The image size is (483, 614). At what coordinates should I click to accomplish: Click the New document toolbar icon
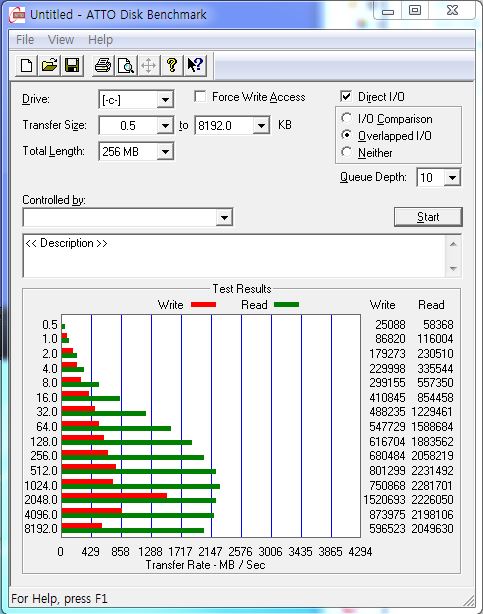pyautogui.click(x=26, y=65)
